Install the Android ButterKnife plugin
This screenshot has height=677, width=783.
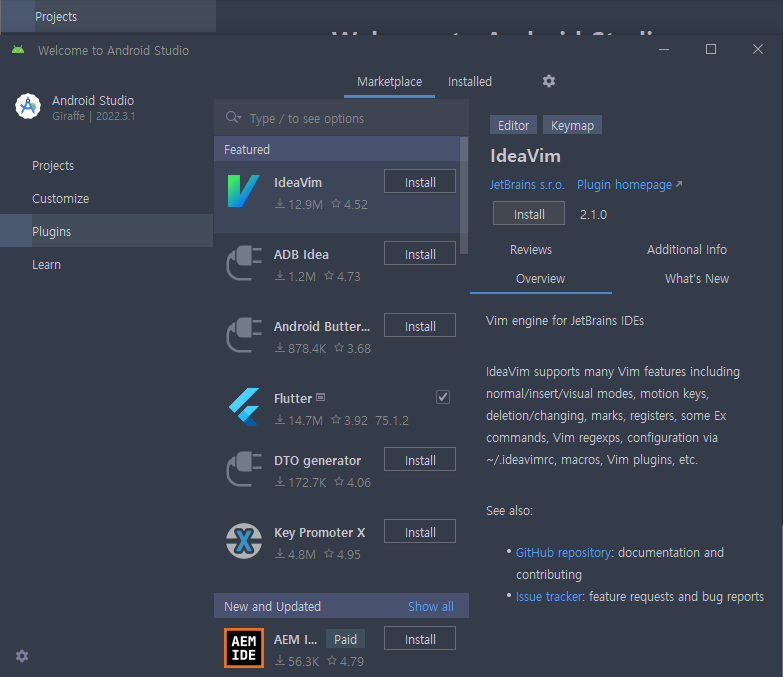click(x=419, y=326)
